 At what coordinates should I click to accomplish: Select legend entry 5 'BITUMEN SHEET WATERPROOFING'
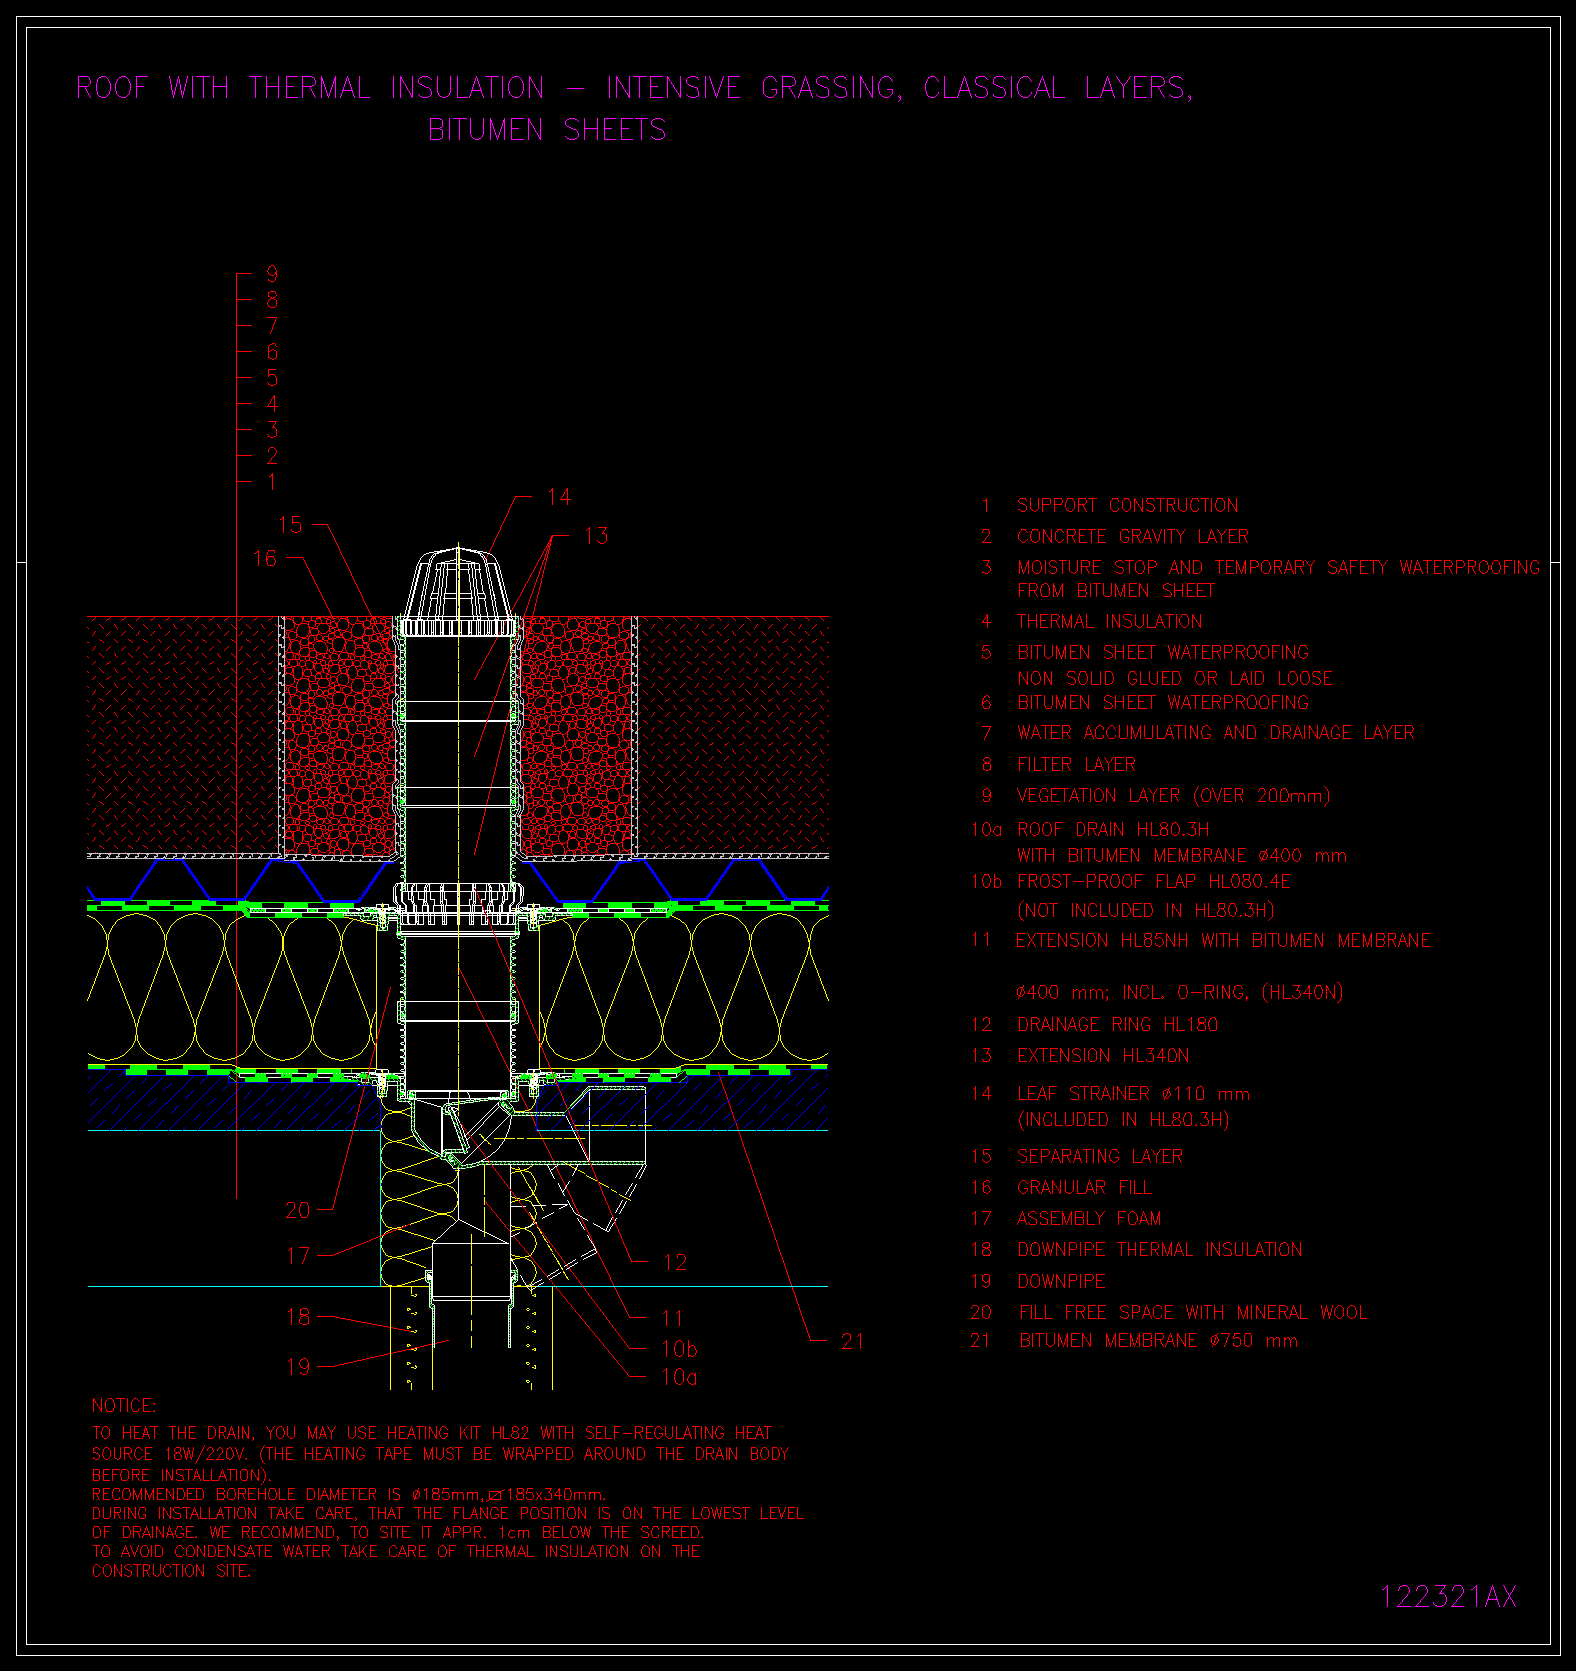pyautogui.click(x=1163, y=652)
